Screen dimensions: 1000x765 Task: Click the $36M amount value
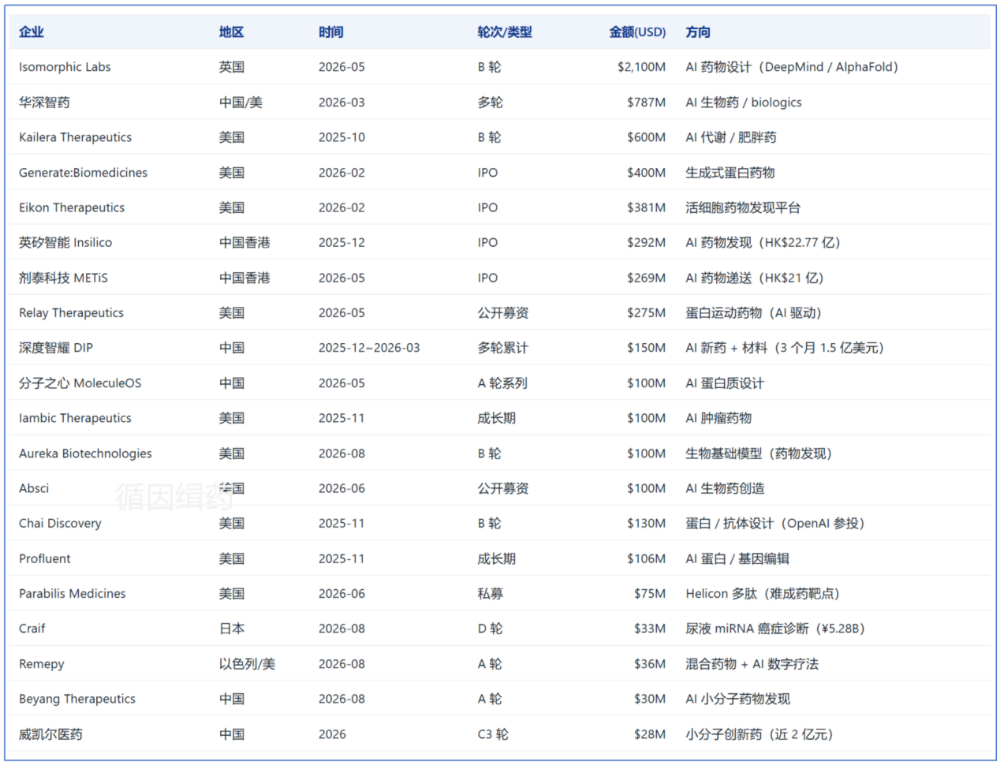click(650, 664)
